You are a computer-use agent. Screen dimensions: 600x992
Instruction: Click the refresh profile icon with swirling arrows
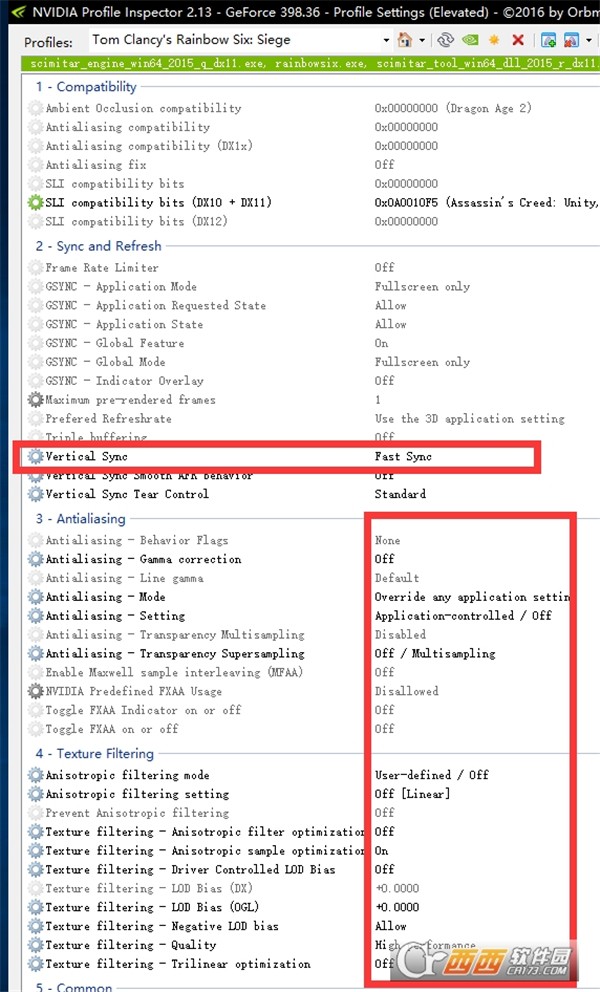point(446,40)
